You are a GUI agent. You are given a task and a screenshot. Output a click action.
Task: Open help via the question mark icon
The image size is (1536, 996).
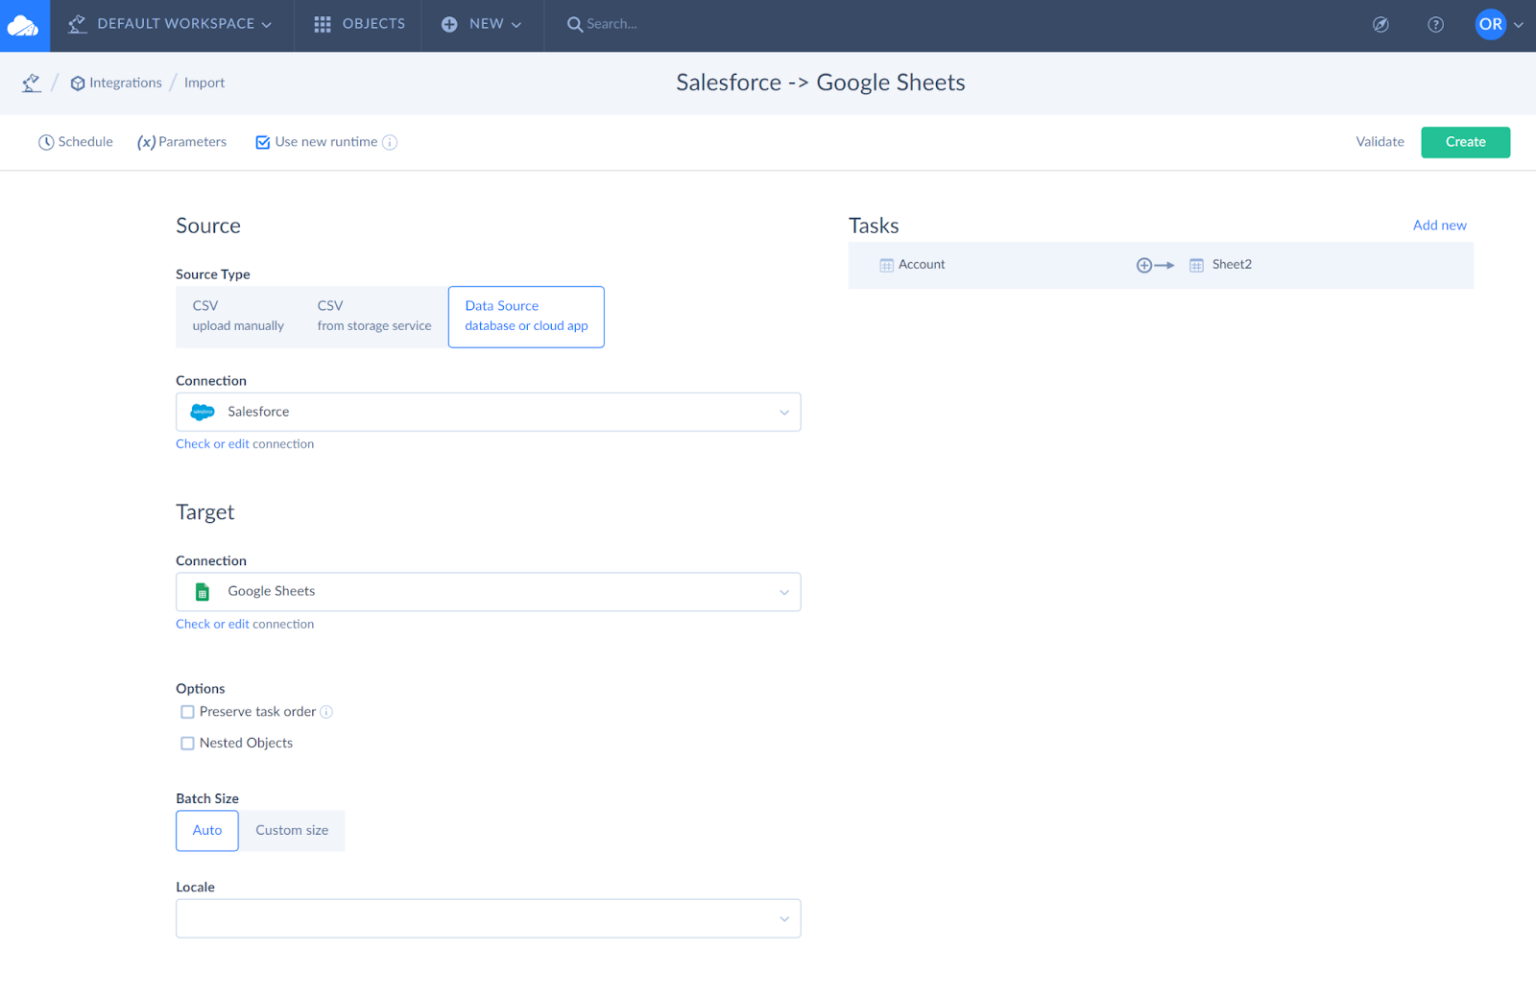(1436, 24)
